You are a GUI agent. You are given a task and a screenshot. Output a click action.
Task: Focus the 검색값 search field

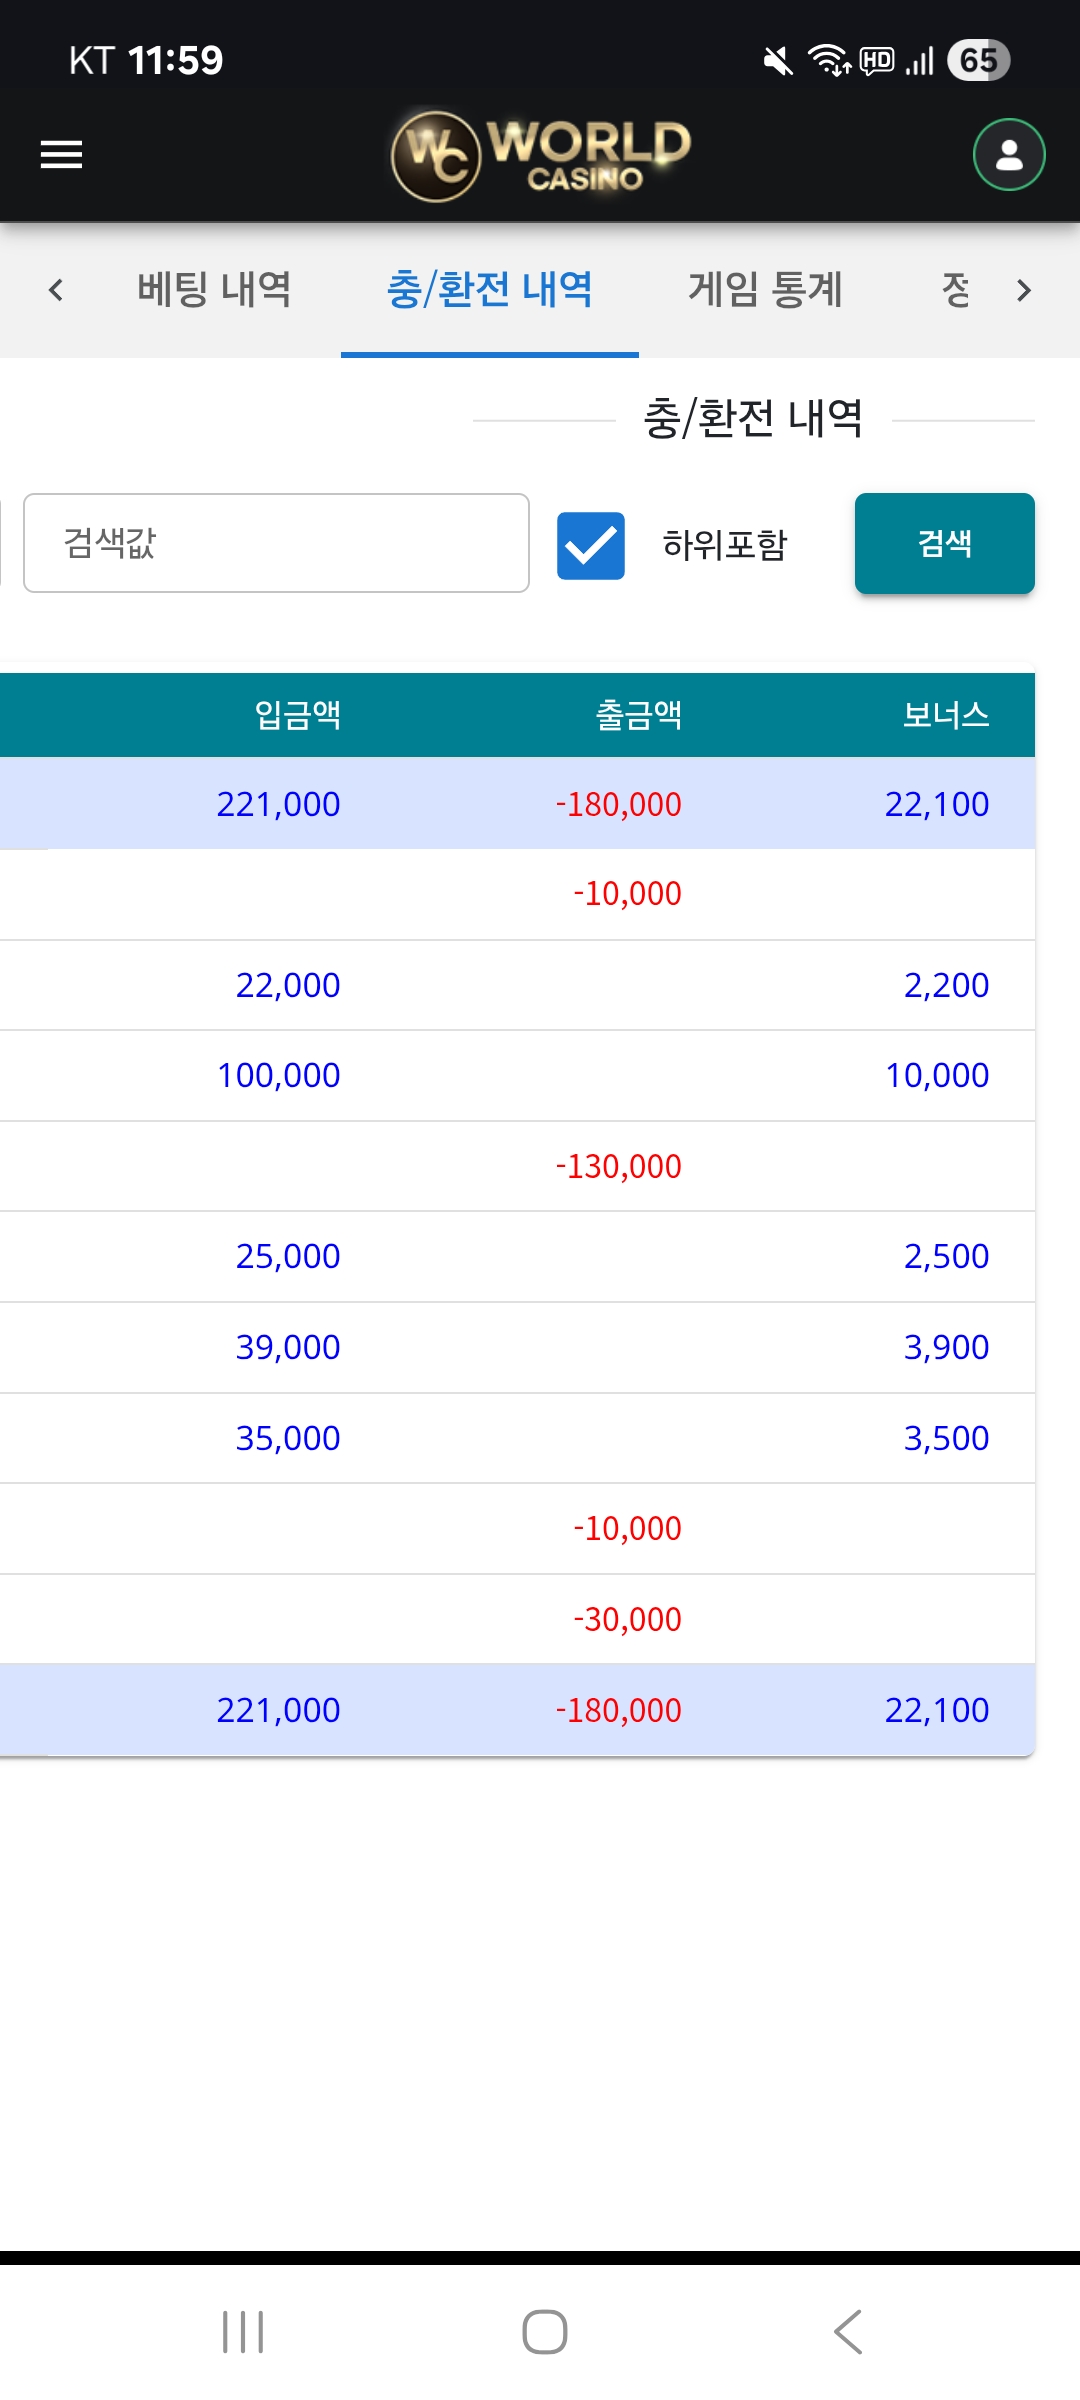click(x=276, y=543)
